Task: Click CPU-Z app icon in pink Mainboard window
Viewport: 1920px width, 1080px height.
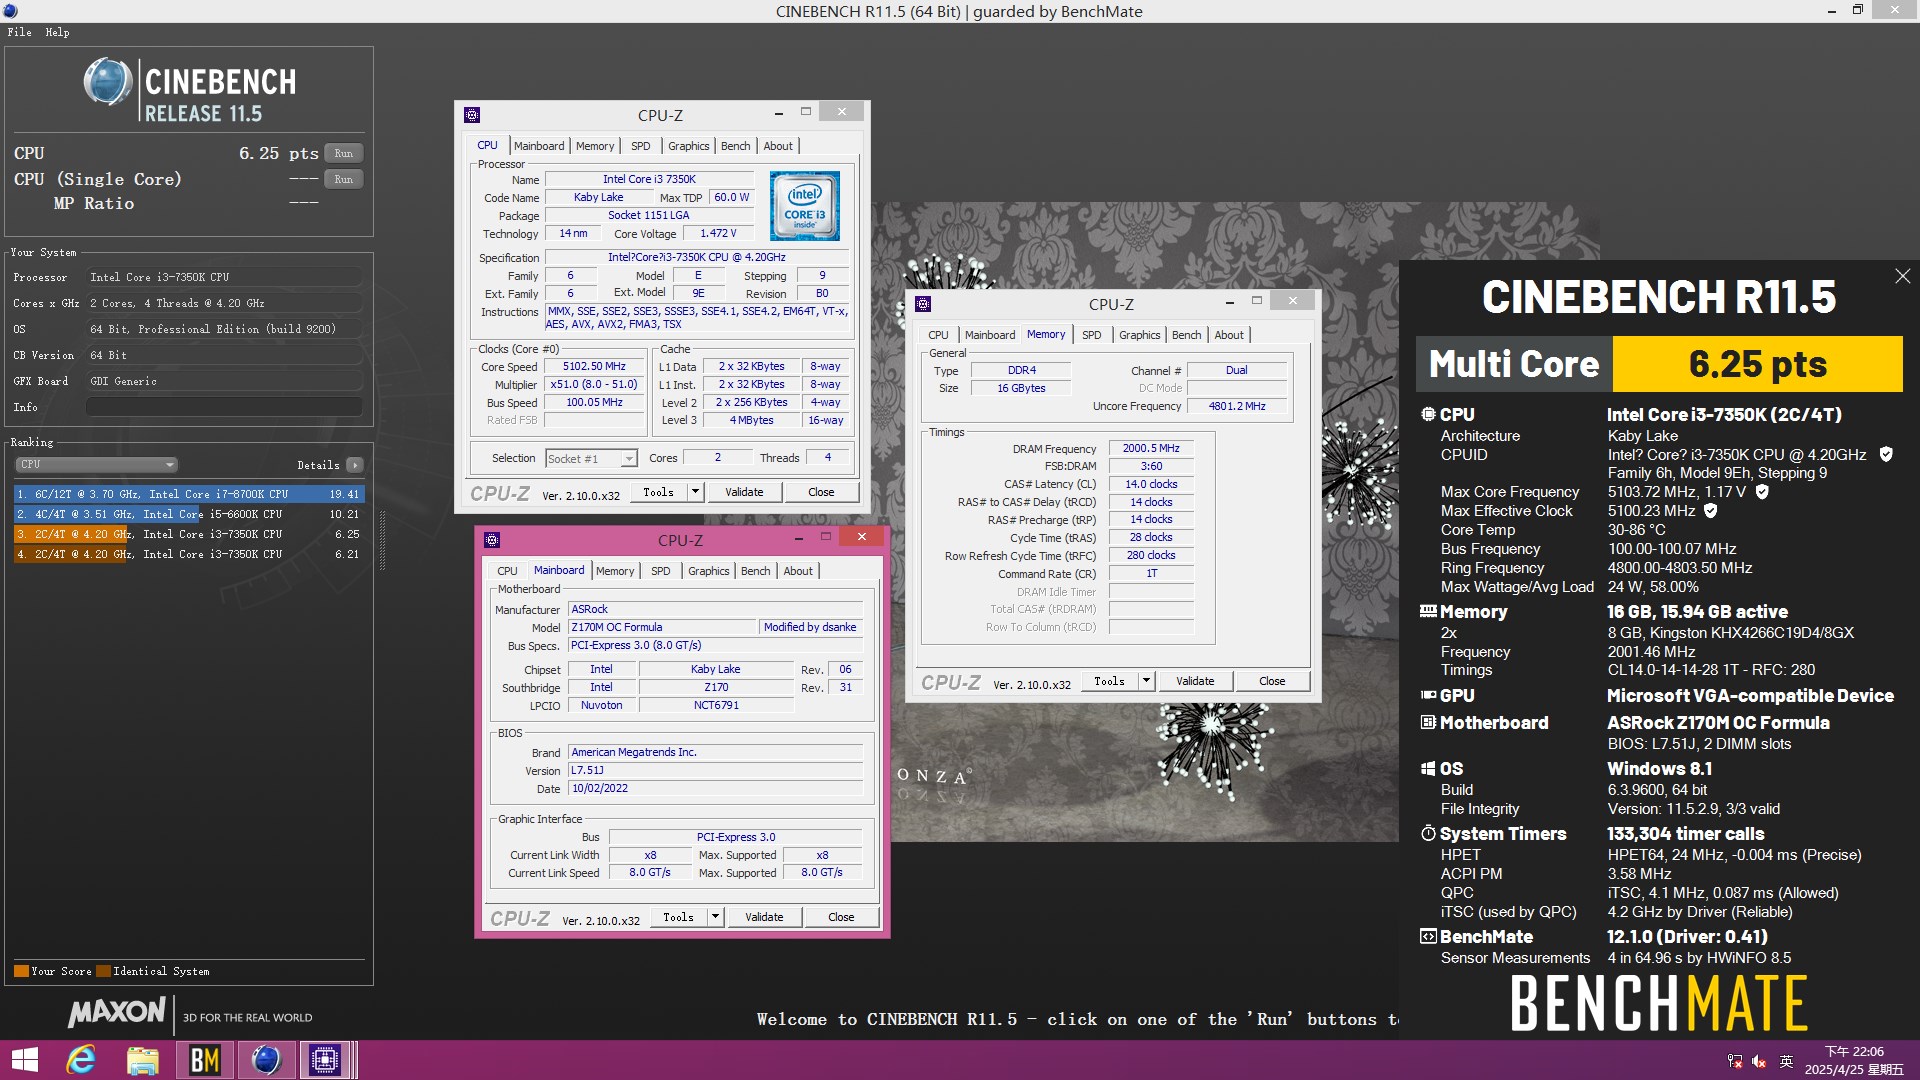Action: tap(492, 540)
